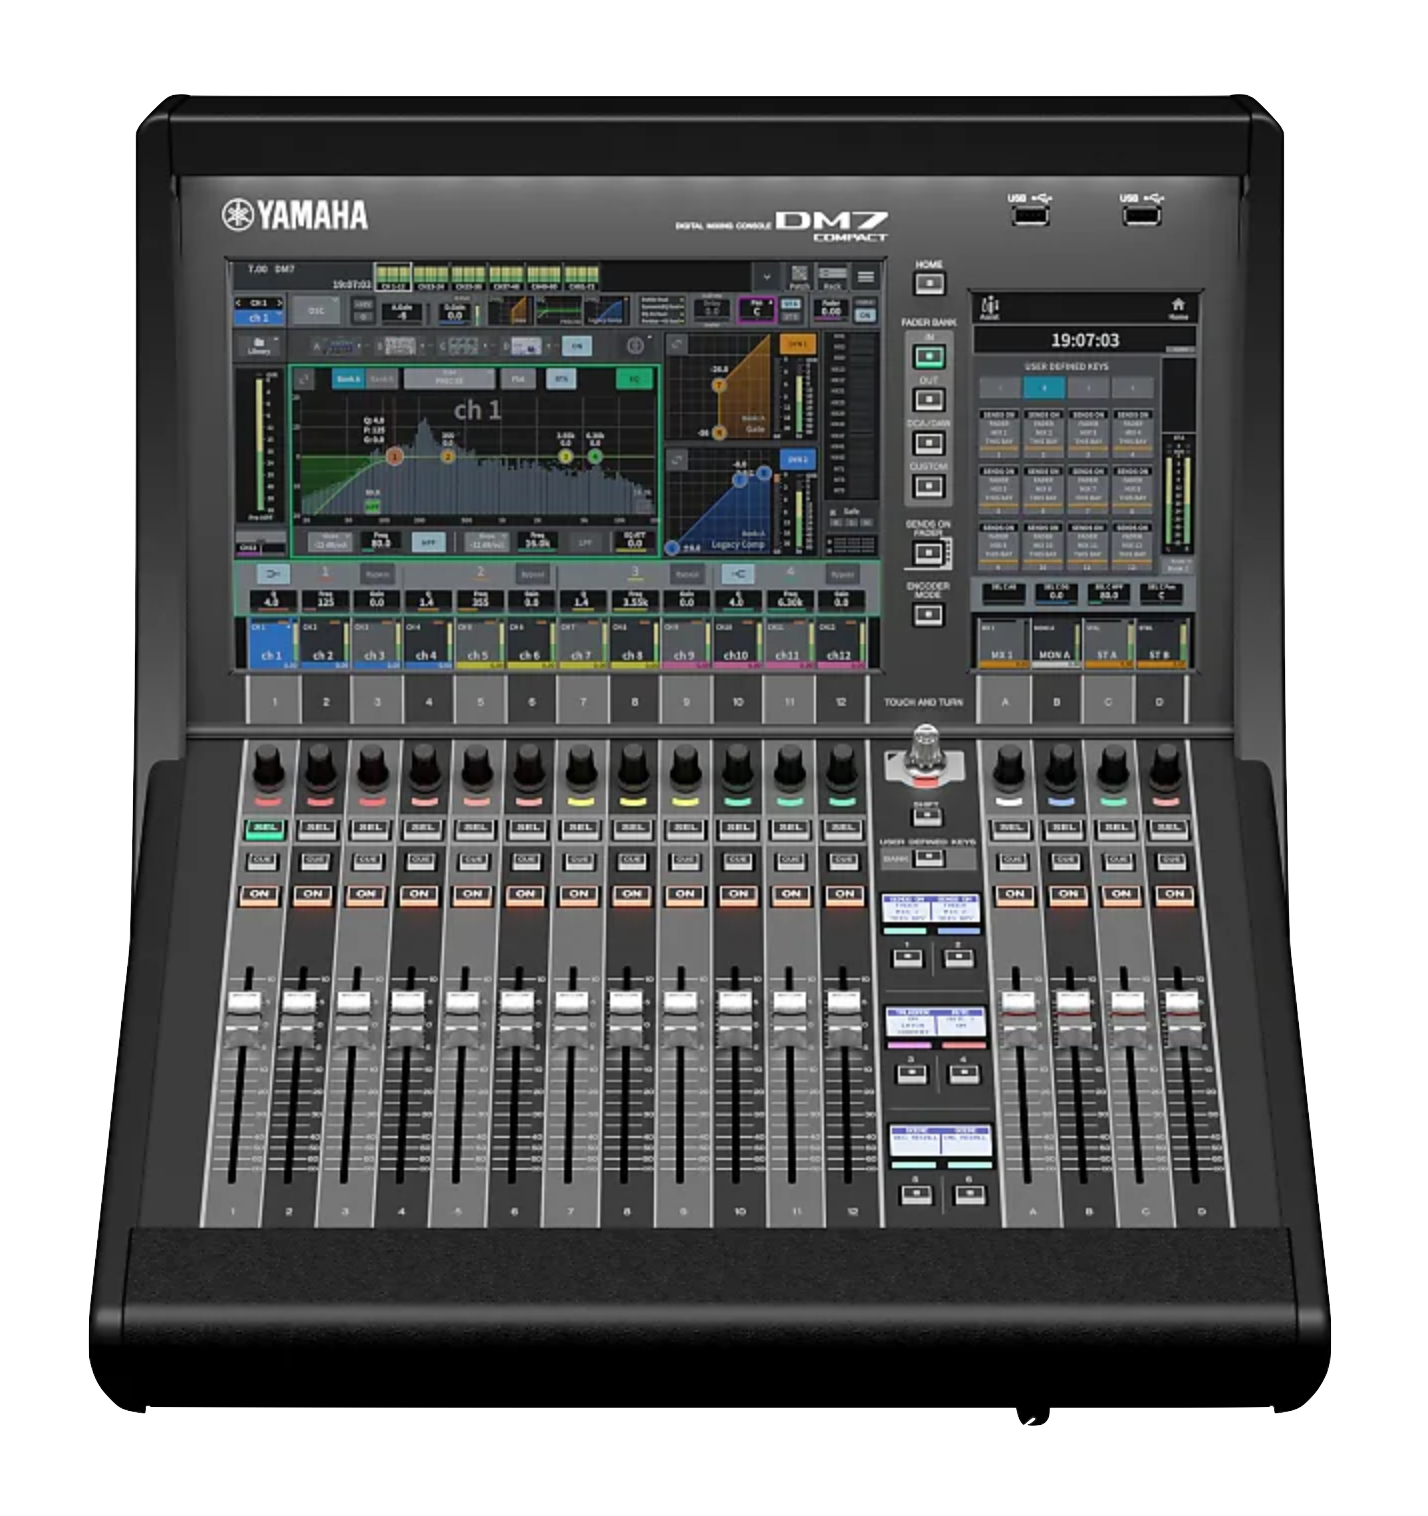Go to previous channel arrow by CH 1
The width and height of the screenshot is (1428, 1516).
pos(238,302)
